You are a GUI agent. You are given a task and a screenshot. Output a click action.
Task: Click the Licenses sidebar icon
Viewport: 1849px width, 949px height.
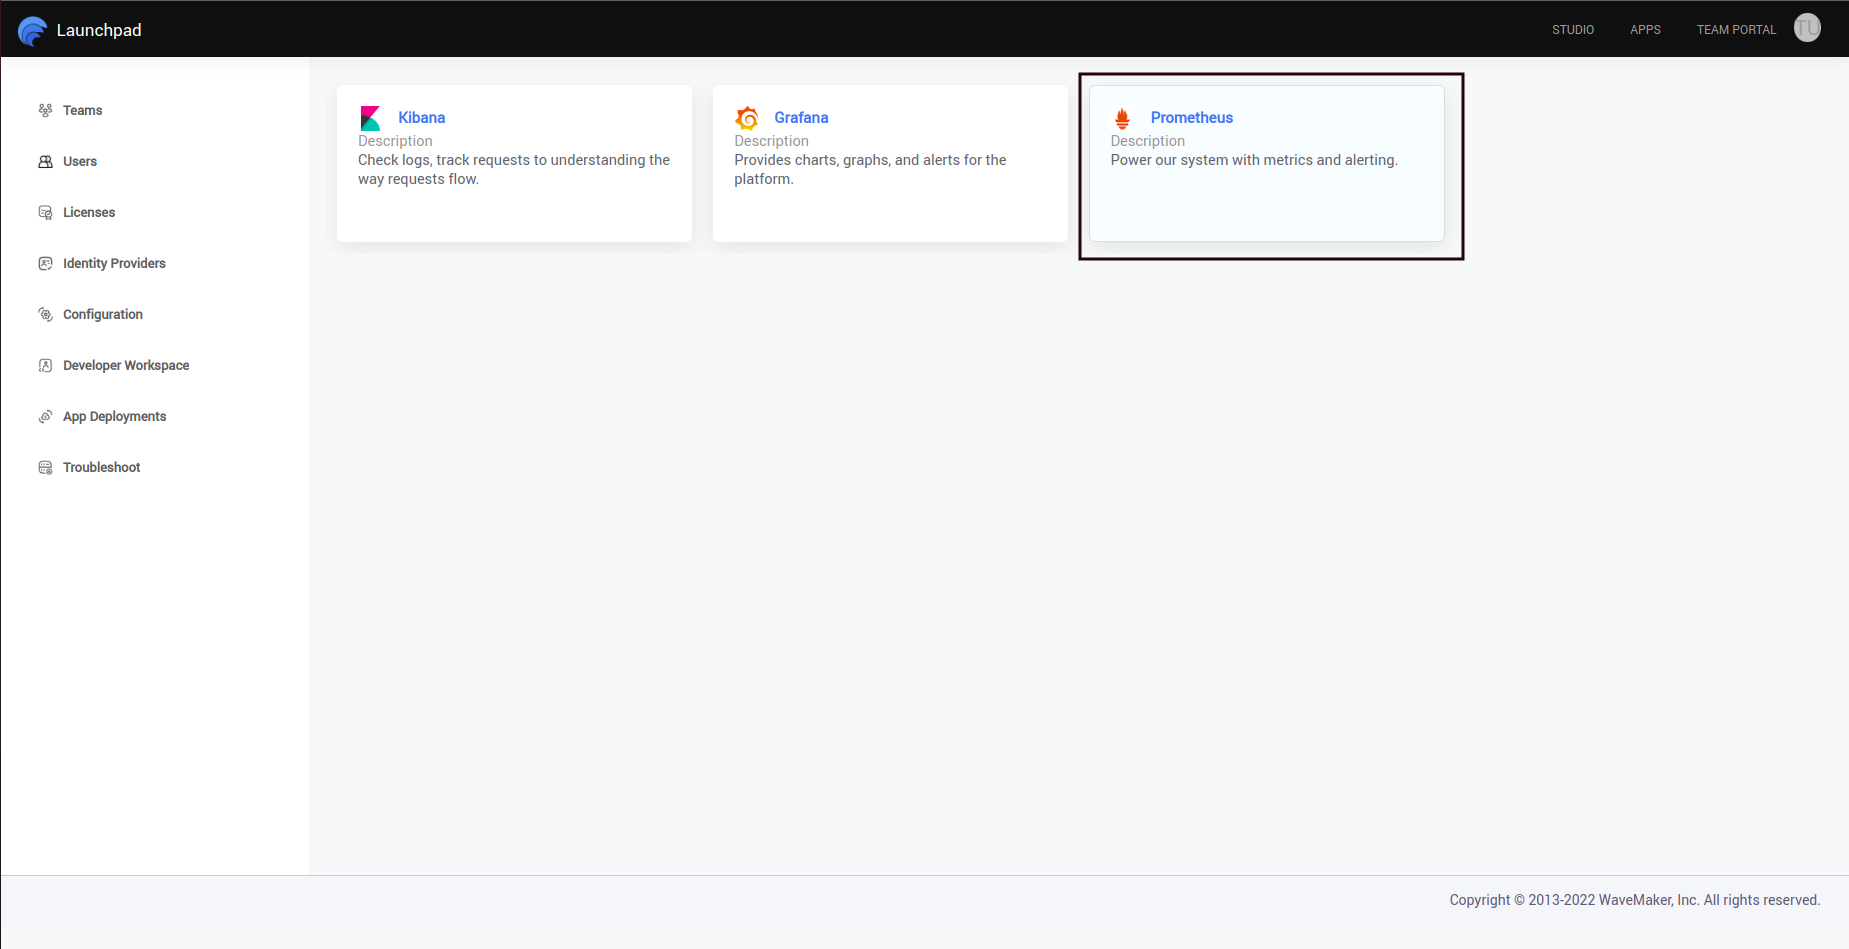[45, 212]
